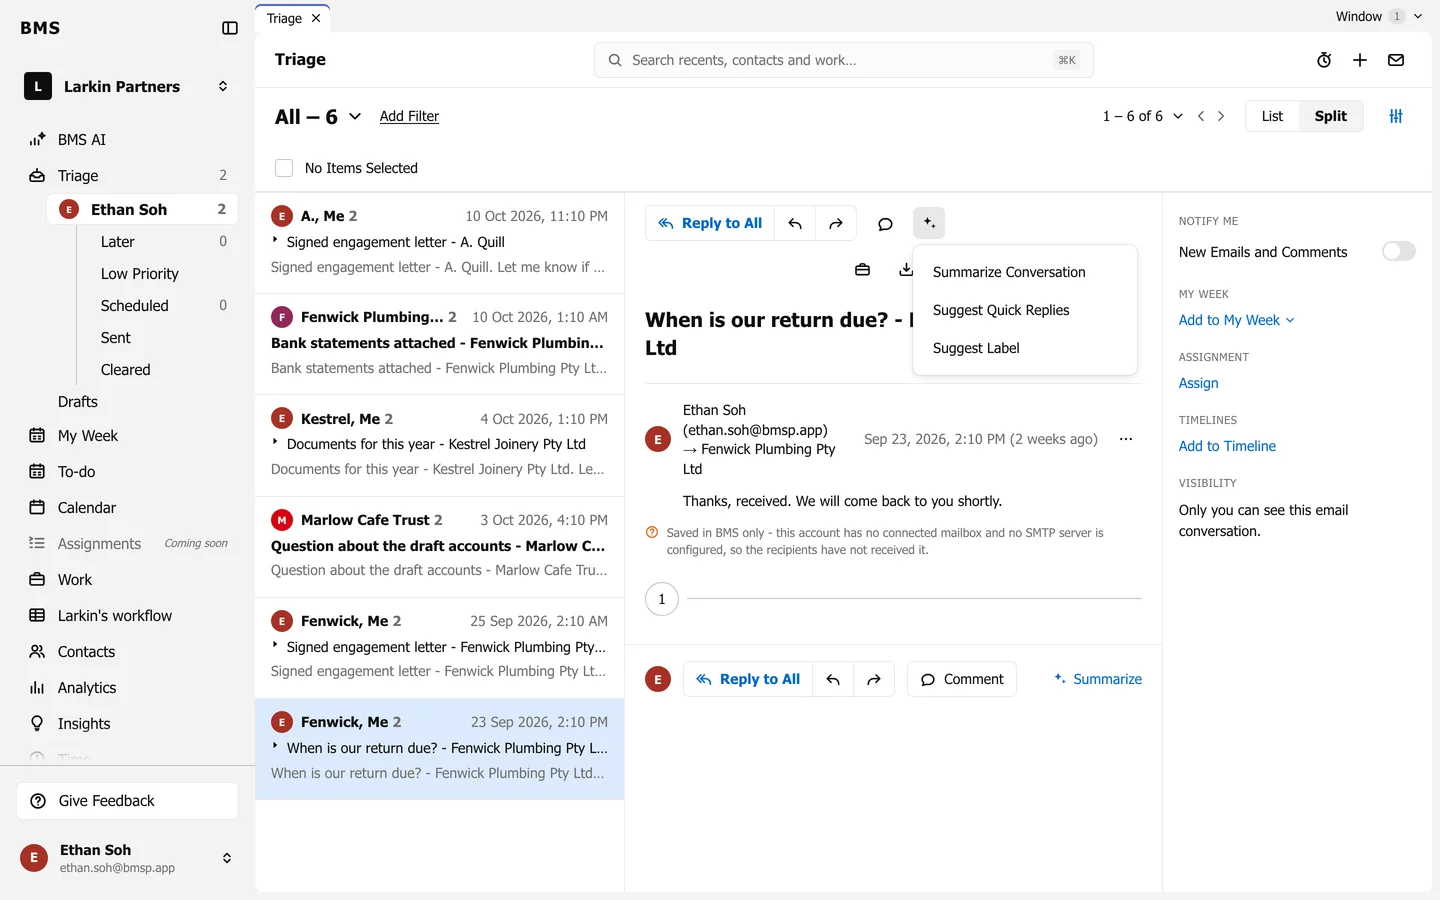
Task: Click the AI sparkle actions icon
Action: point(929,223)
